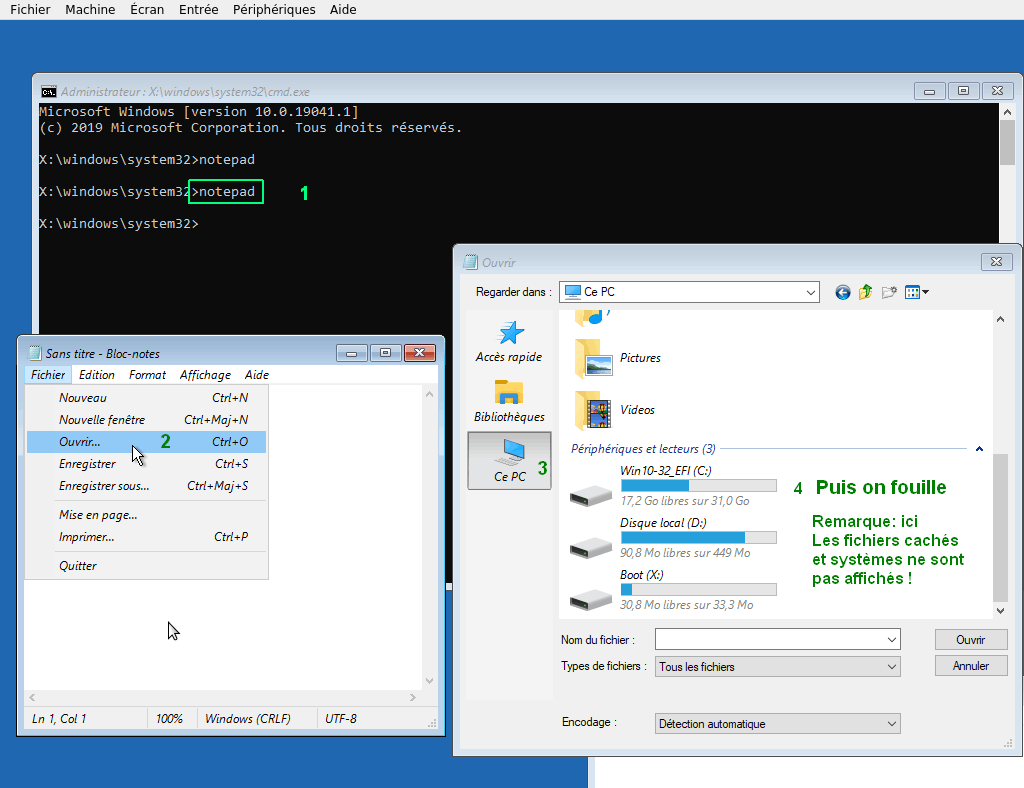Open the Aide menu in Bloc-notes
The height and width of the screenshot is (788, 1024).
click(257, 375)
